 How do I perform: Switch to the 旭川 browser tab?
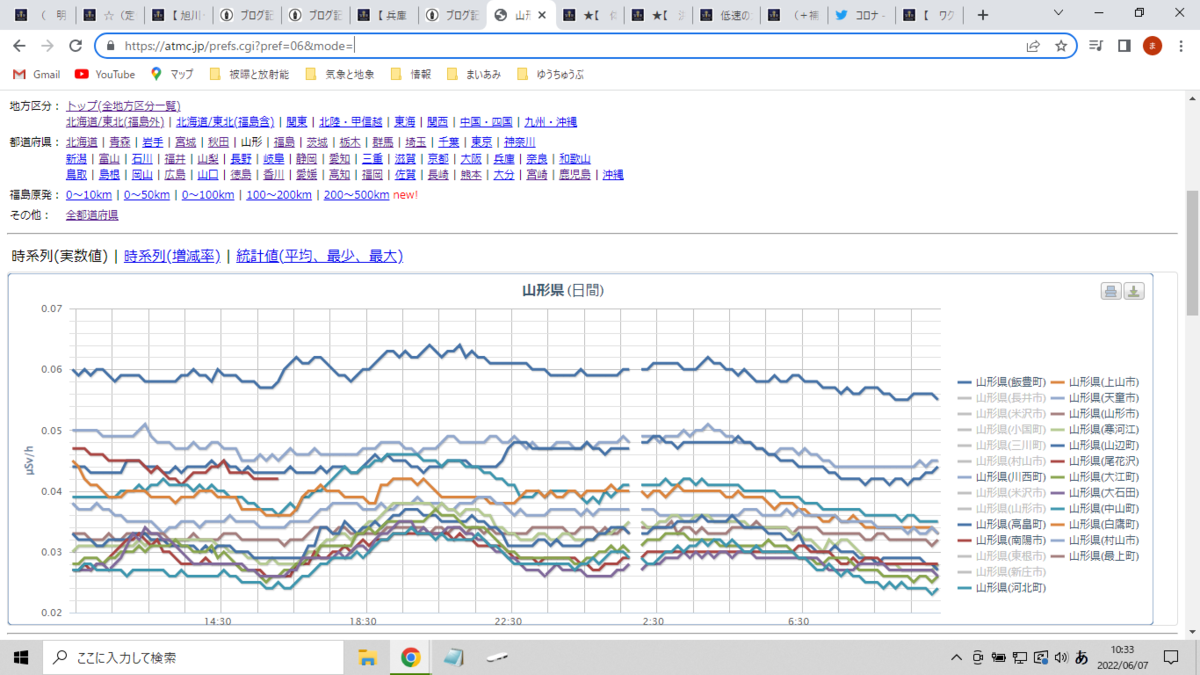tap(180, 16)
